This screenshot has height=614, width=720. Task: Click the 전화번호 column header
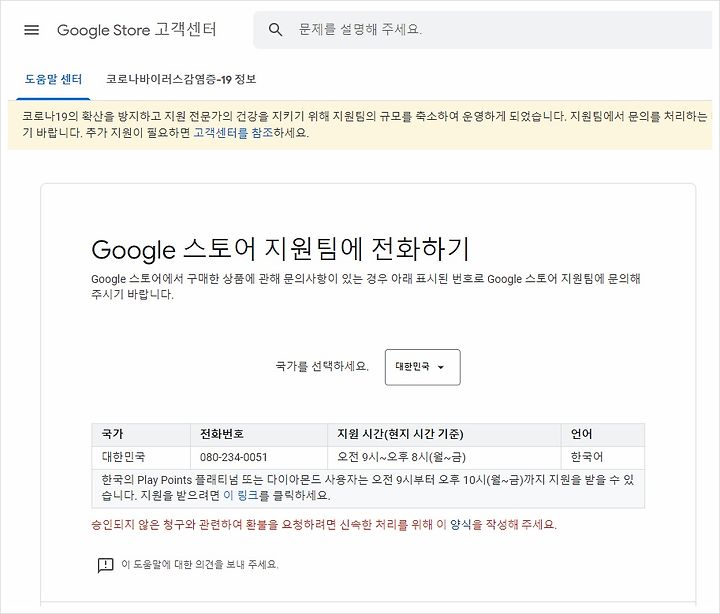[x=259, y=434]
